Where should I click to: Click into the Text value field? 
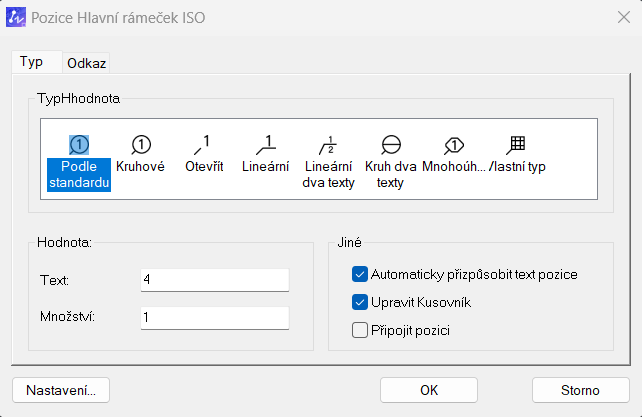tap(214, 280)
